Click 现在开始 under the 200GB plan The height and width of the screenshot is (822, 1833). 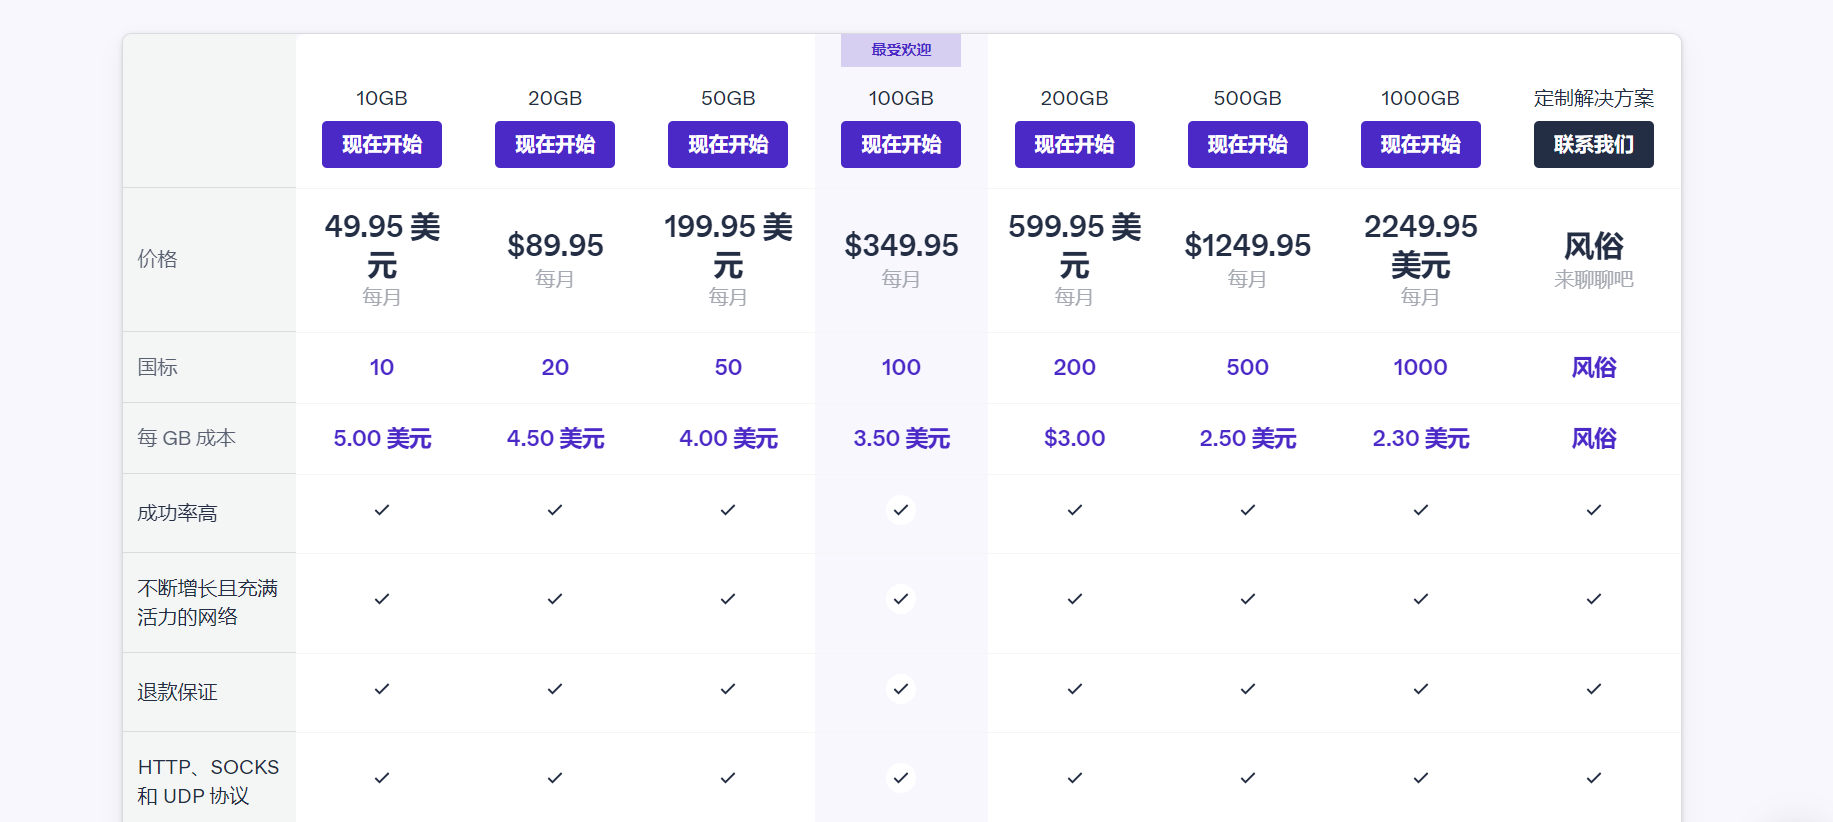[1074, 145]
